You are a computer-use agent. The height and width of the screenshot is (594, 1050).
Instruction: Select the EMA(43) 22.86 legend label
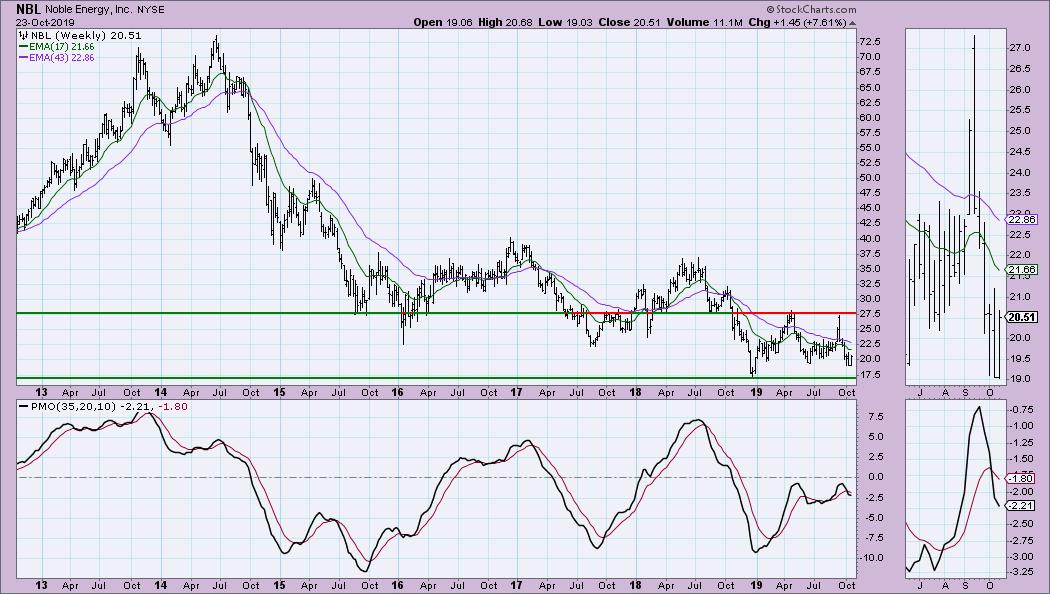tap(62, 58)
